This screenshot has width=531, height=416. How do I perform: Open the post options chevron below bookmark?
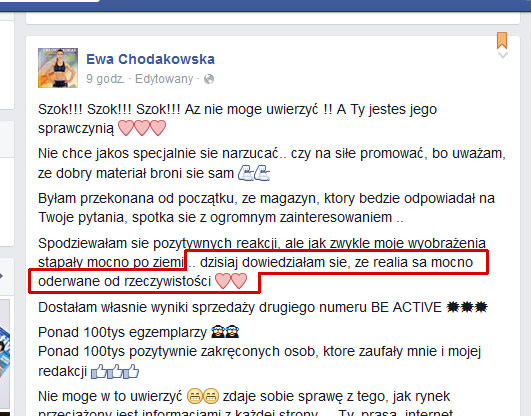point(503,55)
